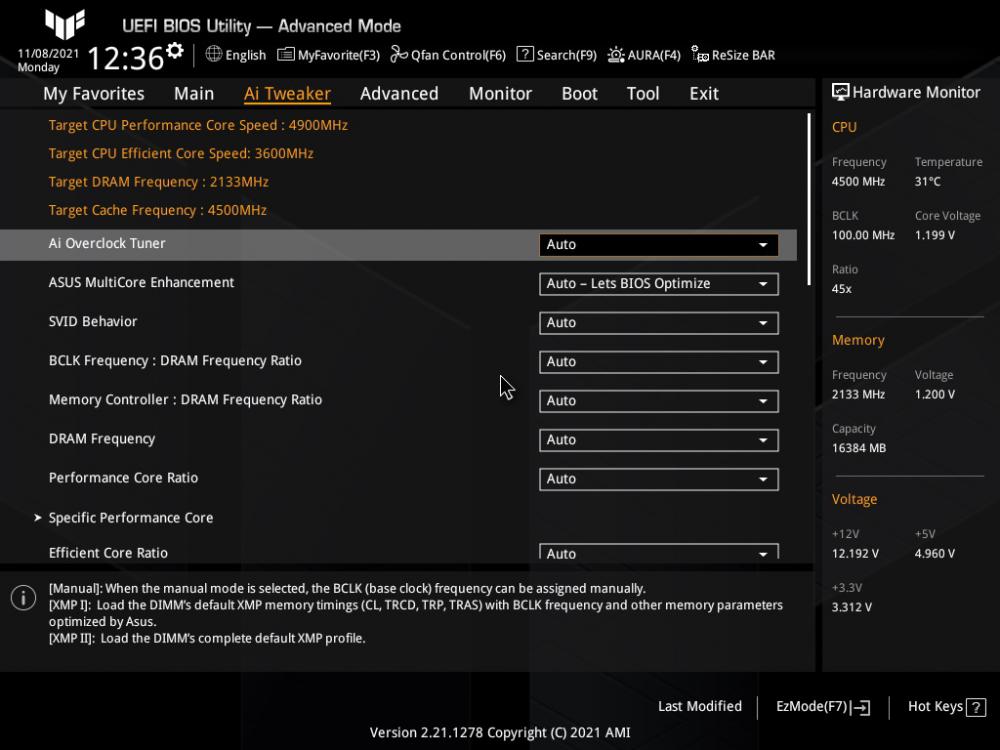Open the Performance Core Ratio dropdown
This screenshot has width=1000, height=750.
click(x=658, y=479)
